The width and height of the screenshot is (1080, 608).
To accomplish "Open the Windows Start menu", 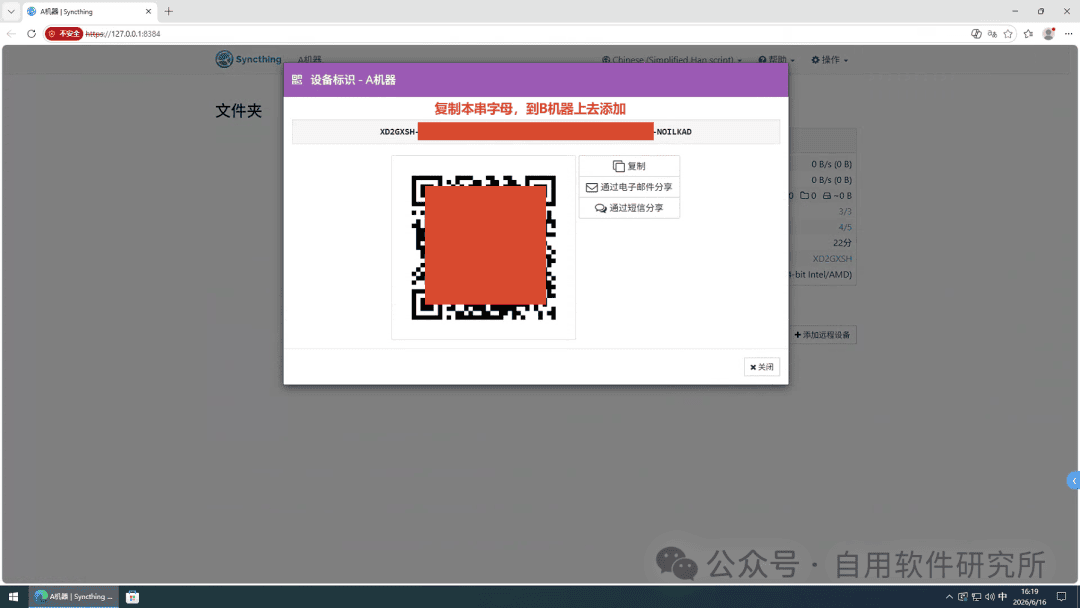I will click(13, 597).
